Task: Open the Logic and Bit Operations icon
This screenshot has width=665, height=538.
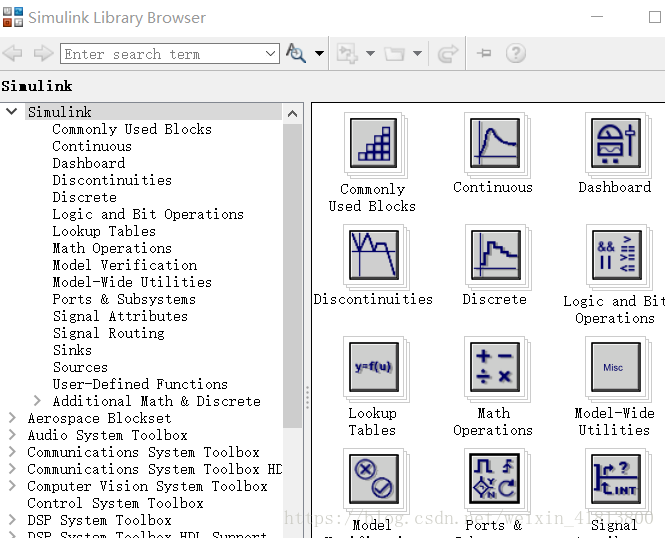Action: click(x=616, y=255)
